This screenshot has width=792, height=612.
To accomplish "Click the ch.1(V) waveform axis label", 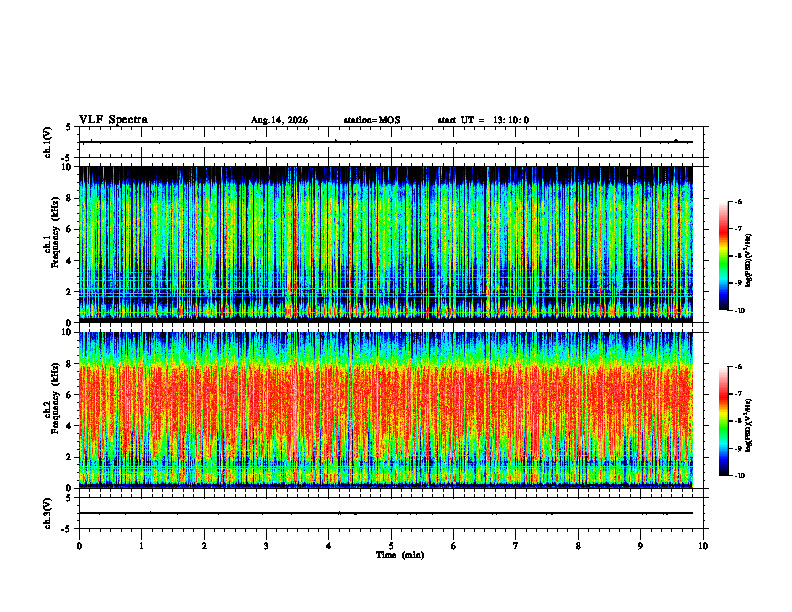I will click(48, 142).
